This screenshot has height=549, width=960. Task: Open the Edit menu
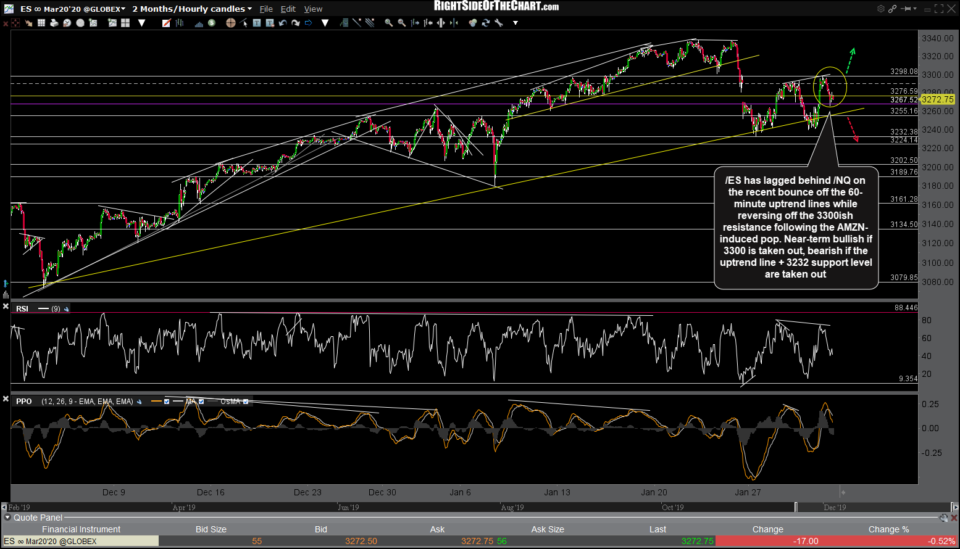pos(288,9)
